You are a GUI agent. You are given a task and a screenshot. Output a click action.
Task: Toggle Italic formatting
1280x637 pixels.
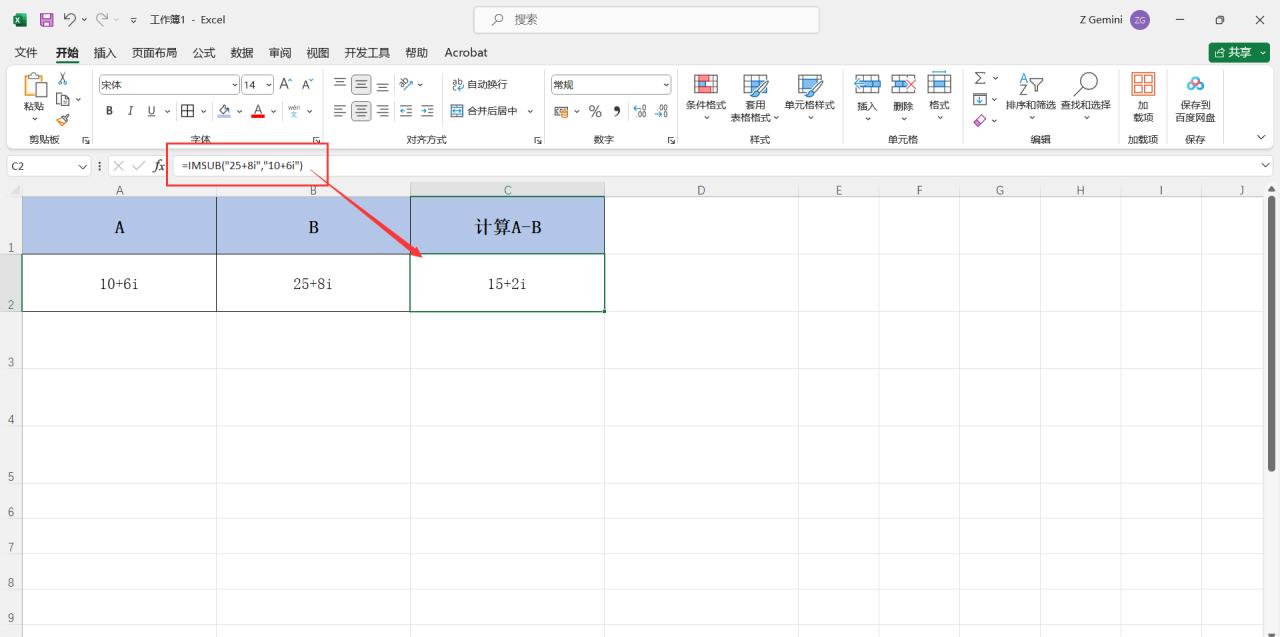[130, 111]
